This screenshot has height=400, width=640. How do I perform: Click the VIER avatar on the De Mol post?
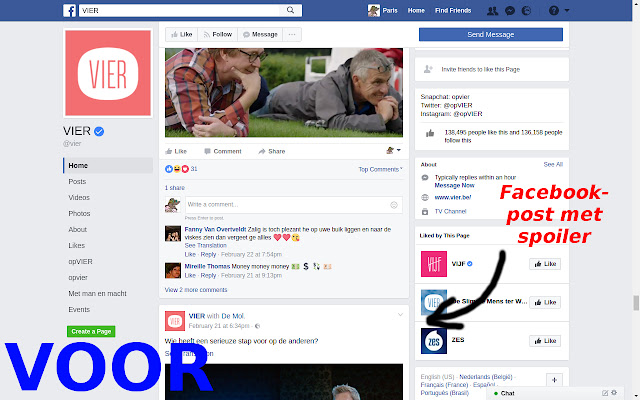point(175,321)
